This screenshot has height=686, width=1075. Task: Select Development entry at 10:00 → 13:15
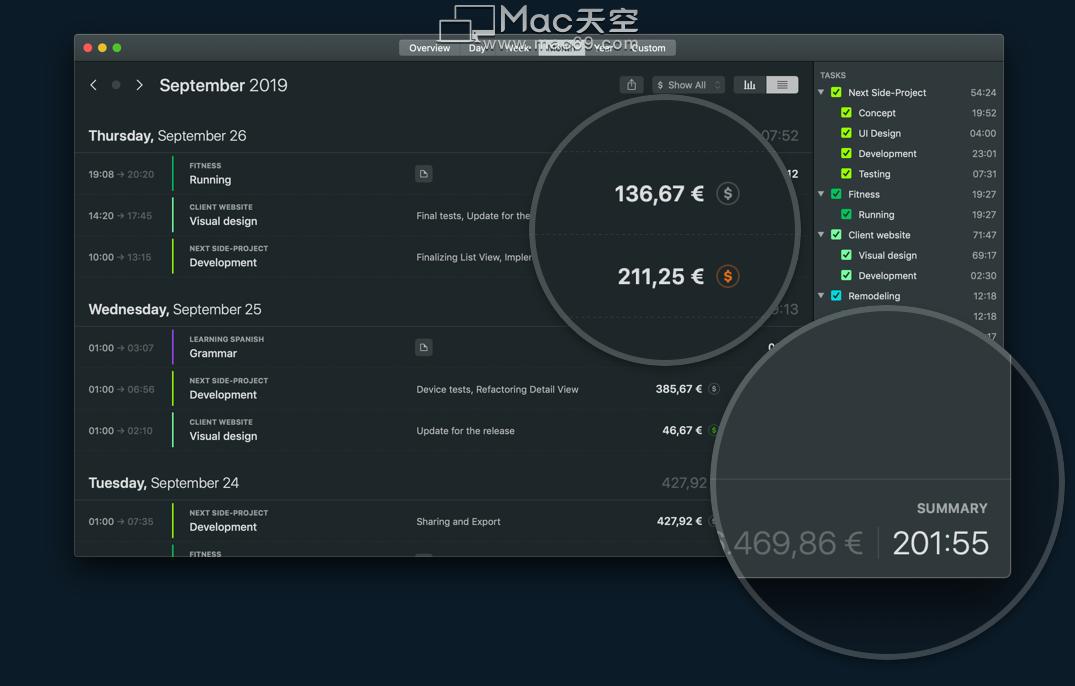point(444,257)
